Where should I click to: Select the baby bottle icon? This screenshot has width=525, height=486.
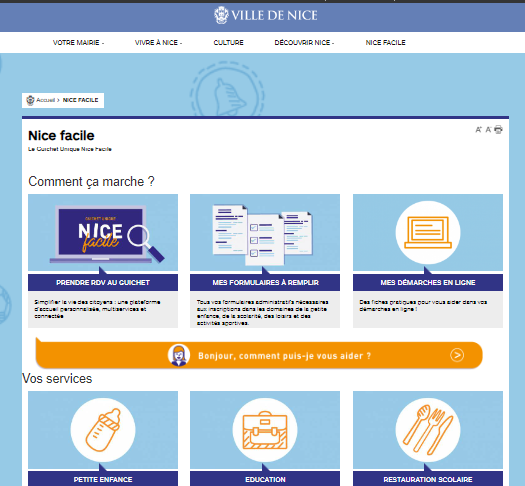pos(103,430)
